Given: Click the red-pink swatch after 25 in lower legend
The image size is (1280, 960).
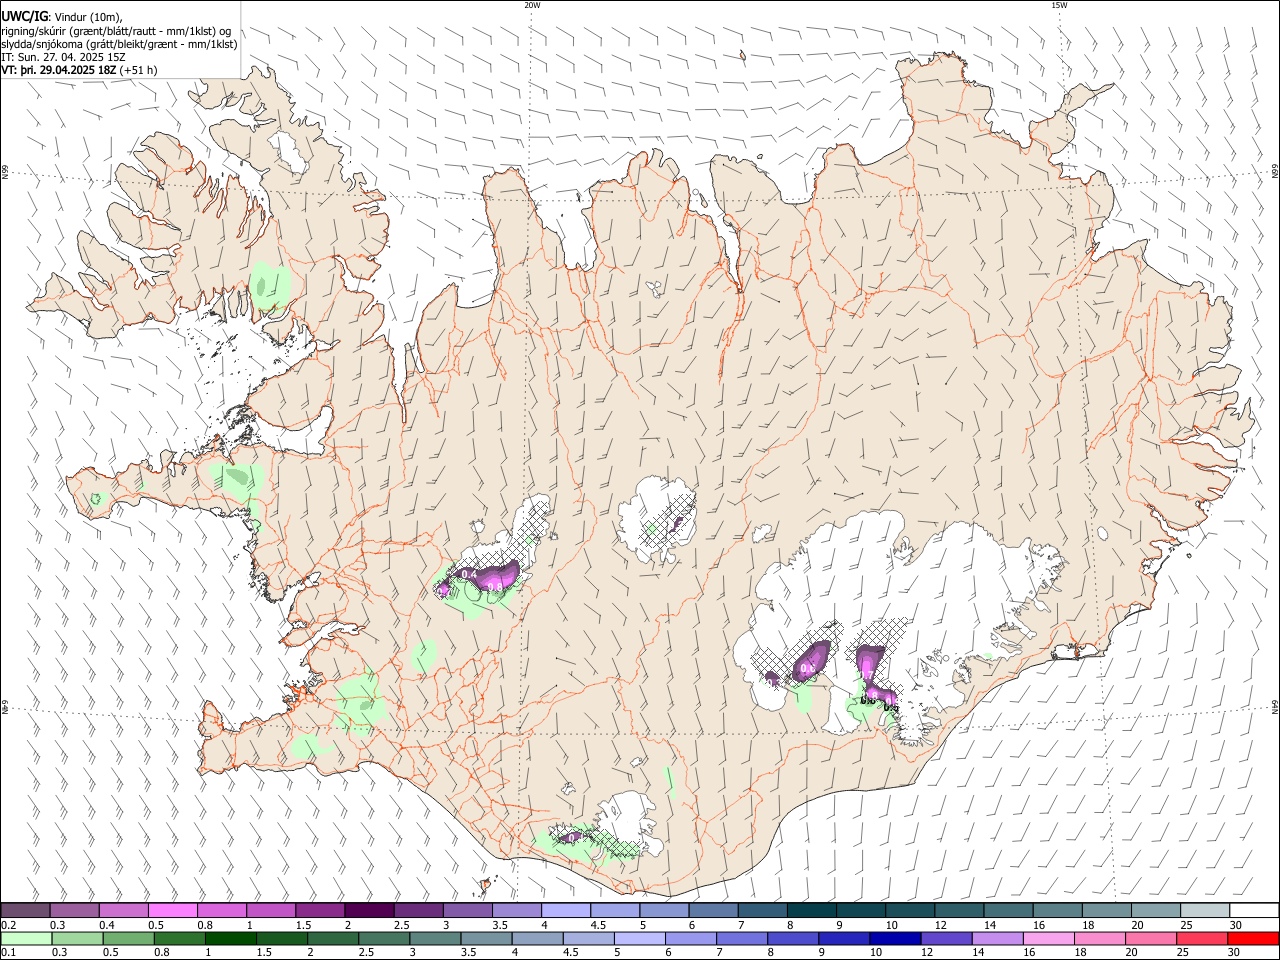Looking at the screenshot, I should tap(1202, 938).
